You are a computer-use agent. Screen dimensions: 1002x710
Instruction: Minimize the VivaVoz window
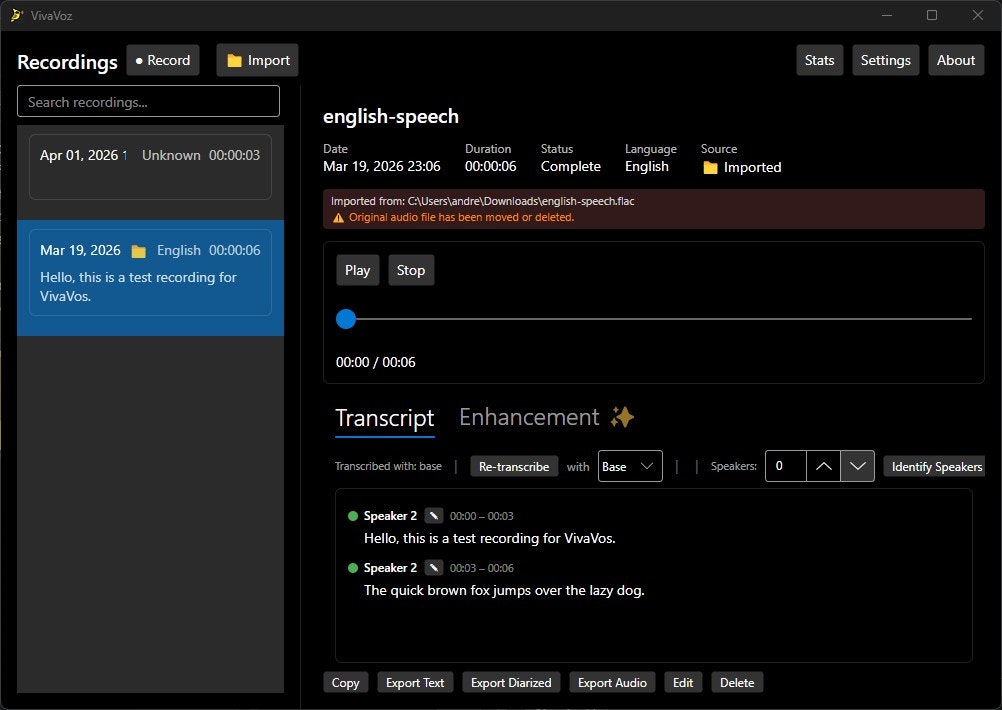click(x=886, y=15)
